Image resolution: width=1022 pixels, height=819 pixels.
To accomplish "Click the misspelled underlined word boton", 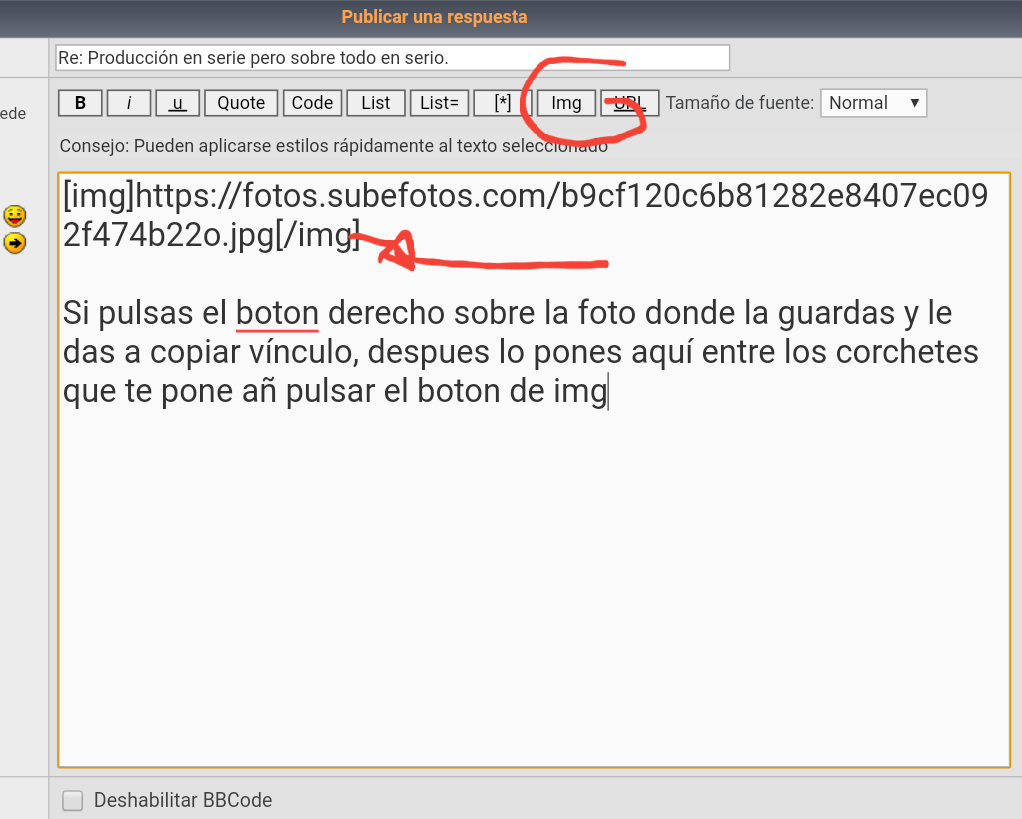I will coord(277,313).
